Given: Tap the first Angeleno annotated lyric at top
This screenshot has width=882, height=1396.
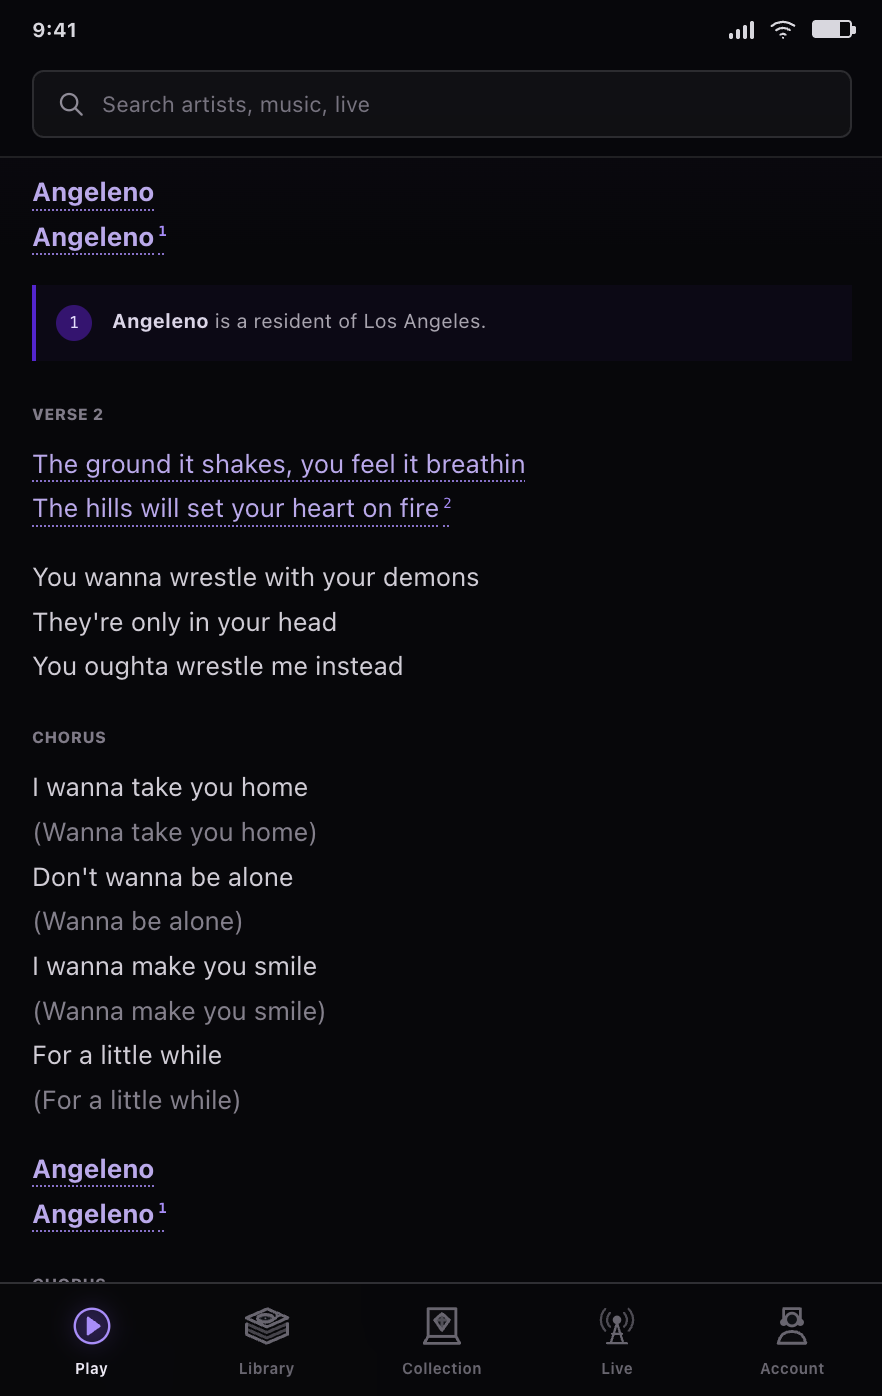Looking at the screenshot, I should (x=93, y=192).
